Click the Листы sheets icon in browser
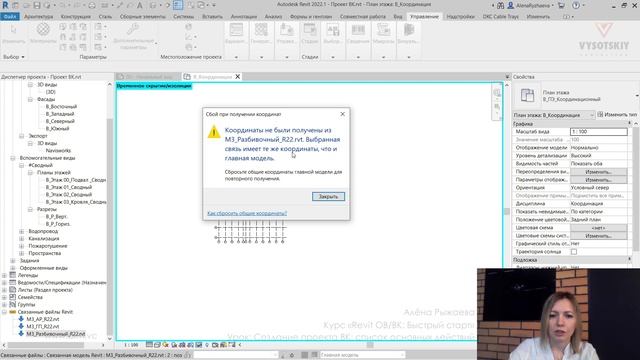The image size is (640, 360). click(x=13, y=290)
